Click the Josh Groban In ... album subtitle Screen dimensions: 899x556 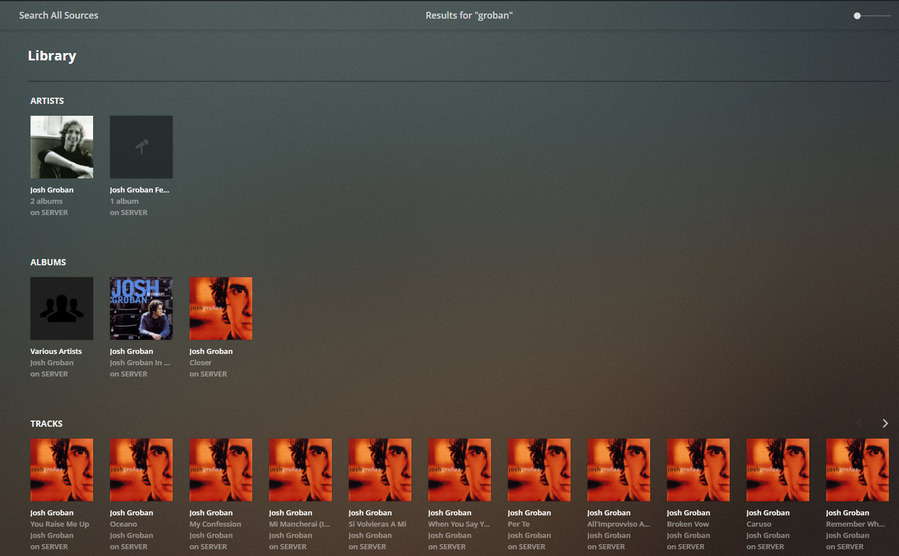(x=139, y=363)
